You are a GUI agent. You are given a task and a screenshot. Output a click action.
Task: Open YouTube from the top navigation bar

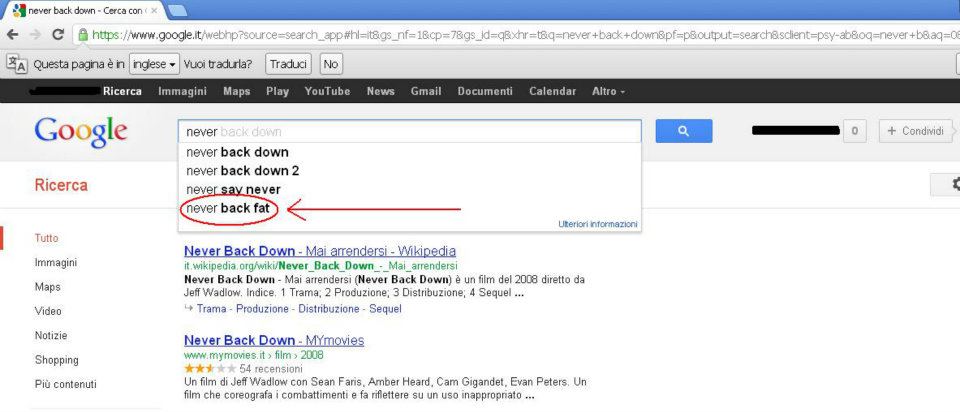[x=327, y=91]
